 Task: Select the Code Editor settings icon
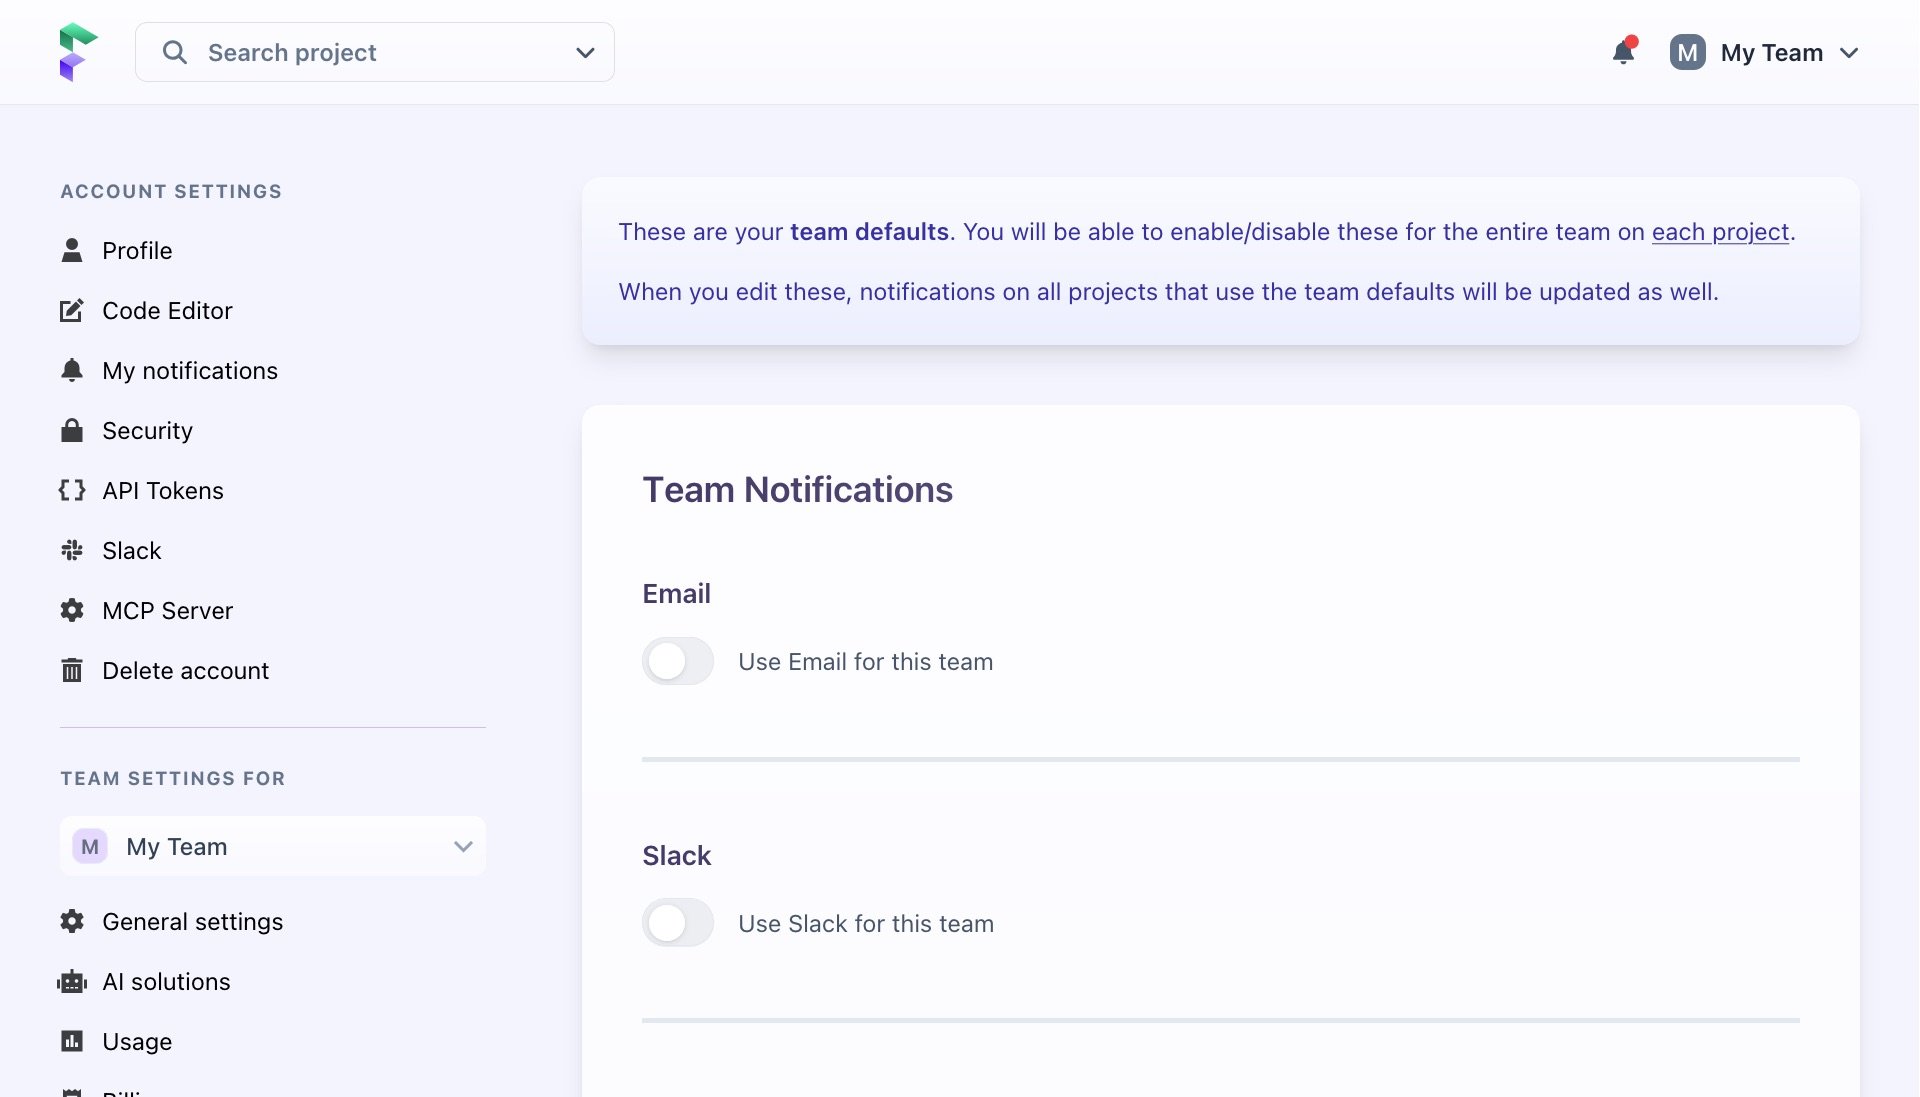pyautogui.click(x=71, y=310)
